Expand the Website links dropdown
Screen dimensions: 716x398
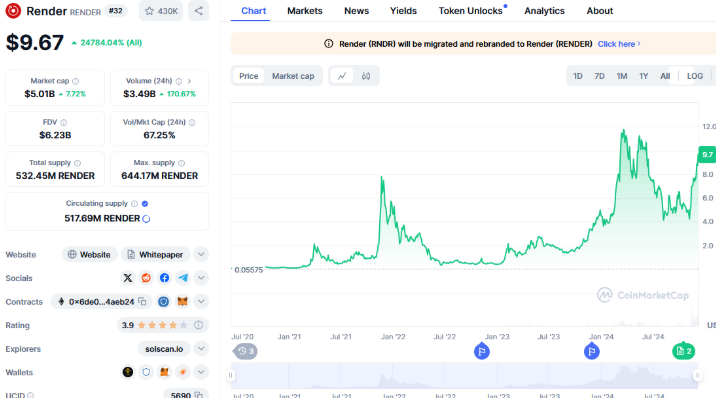[x=201, y=254]
